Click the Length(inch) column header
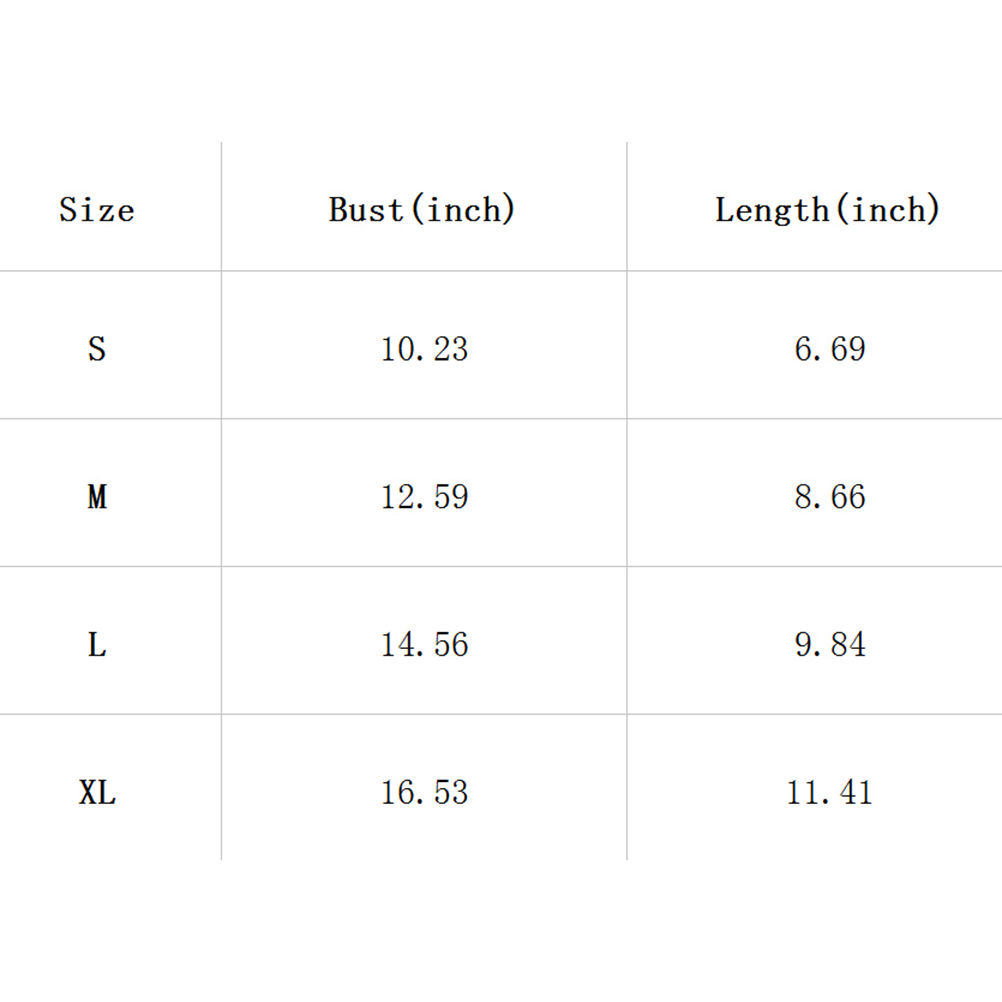 pyautogui.click(x=828, y=210)
